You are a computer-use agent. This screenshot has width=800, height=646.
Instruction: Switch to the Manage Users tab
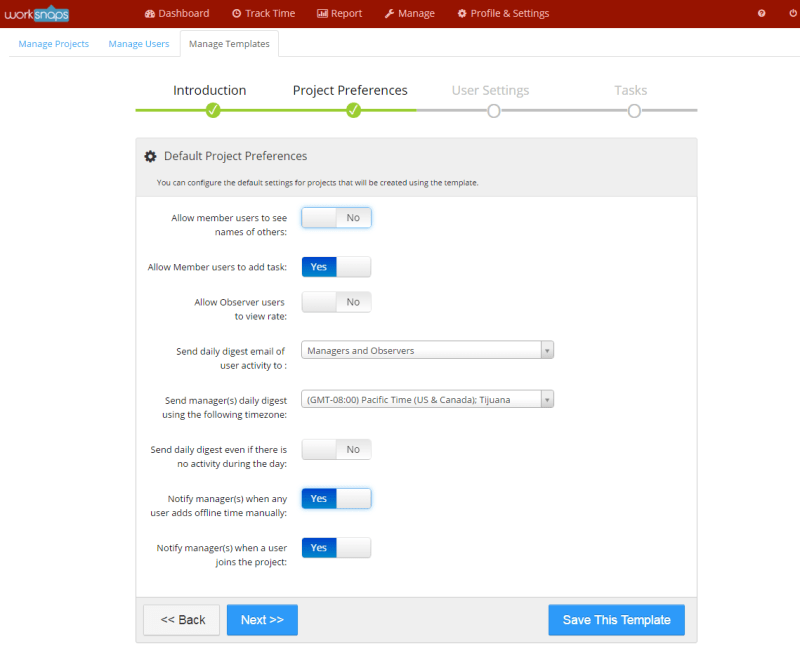(x=138, y=44)
